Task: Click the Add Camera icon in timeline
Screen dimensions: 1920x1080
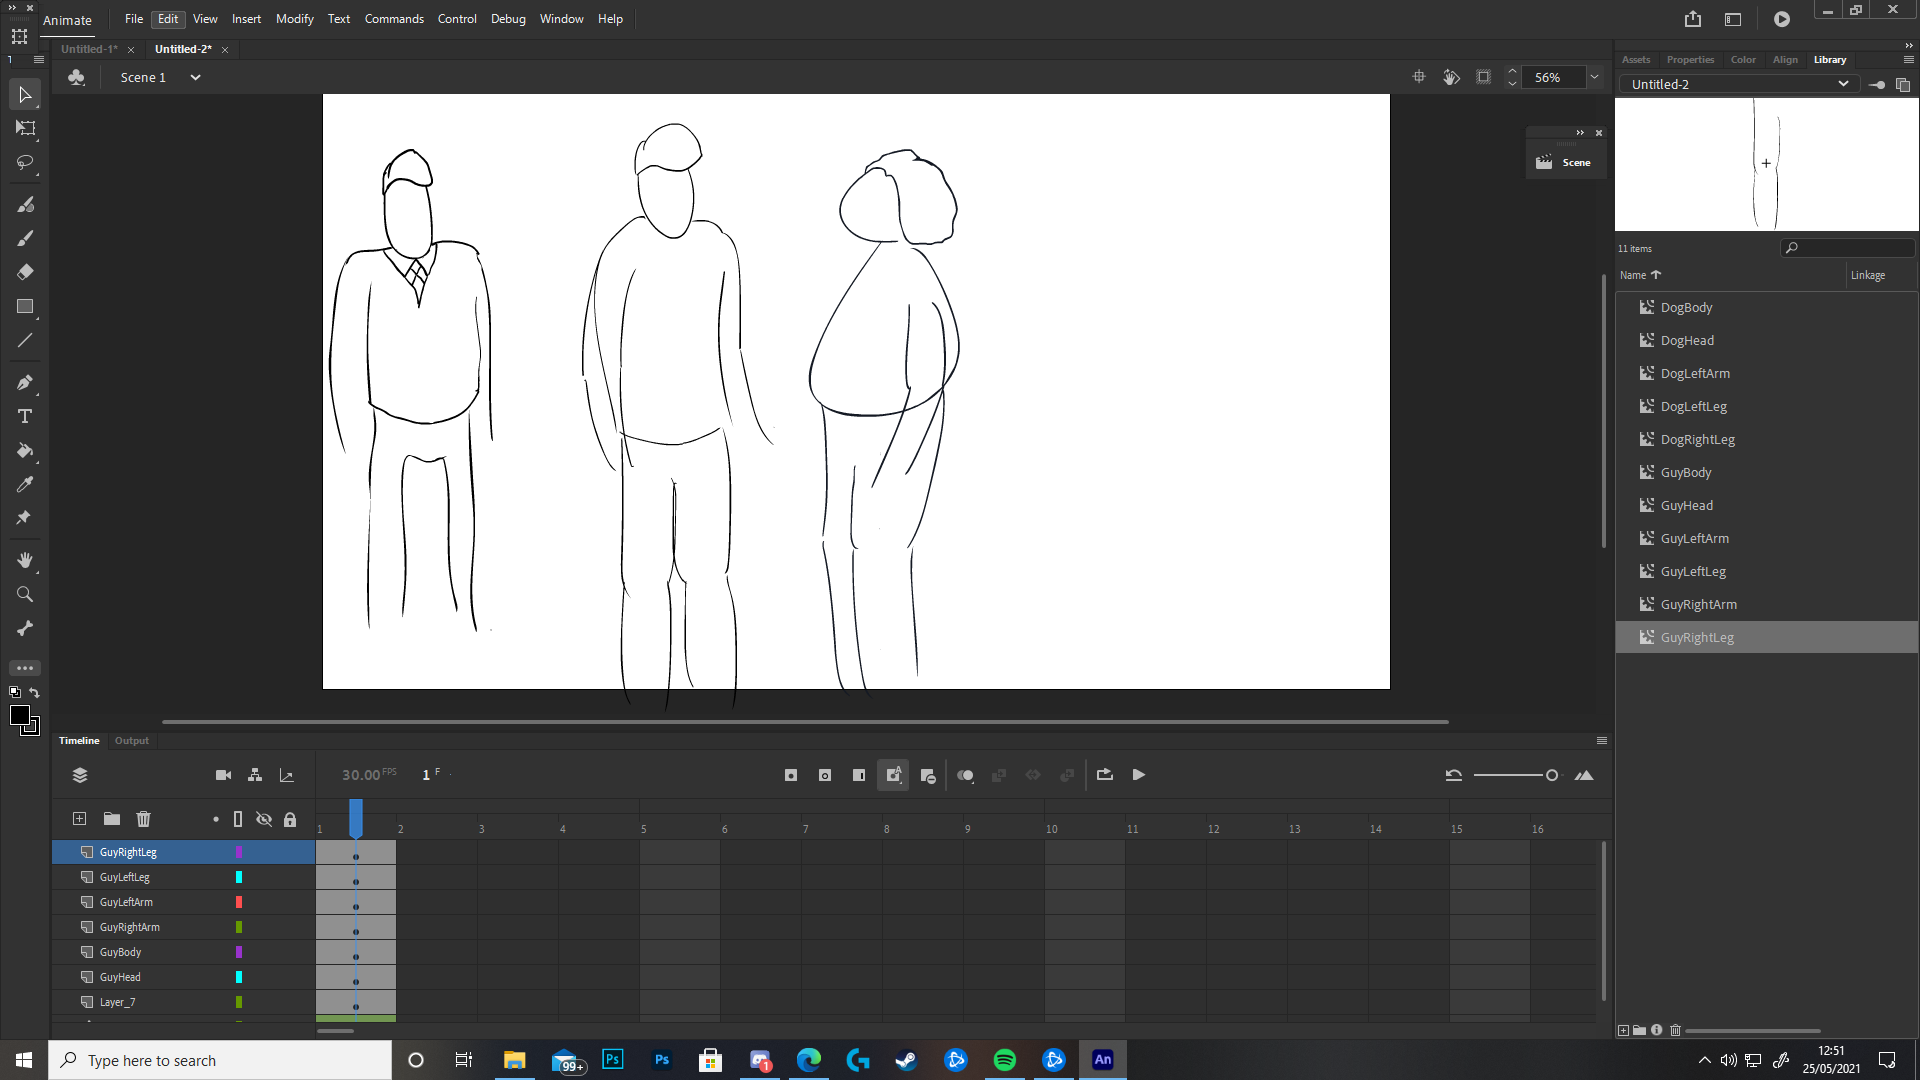Action: pos(223,775)
